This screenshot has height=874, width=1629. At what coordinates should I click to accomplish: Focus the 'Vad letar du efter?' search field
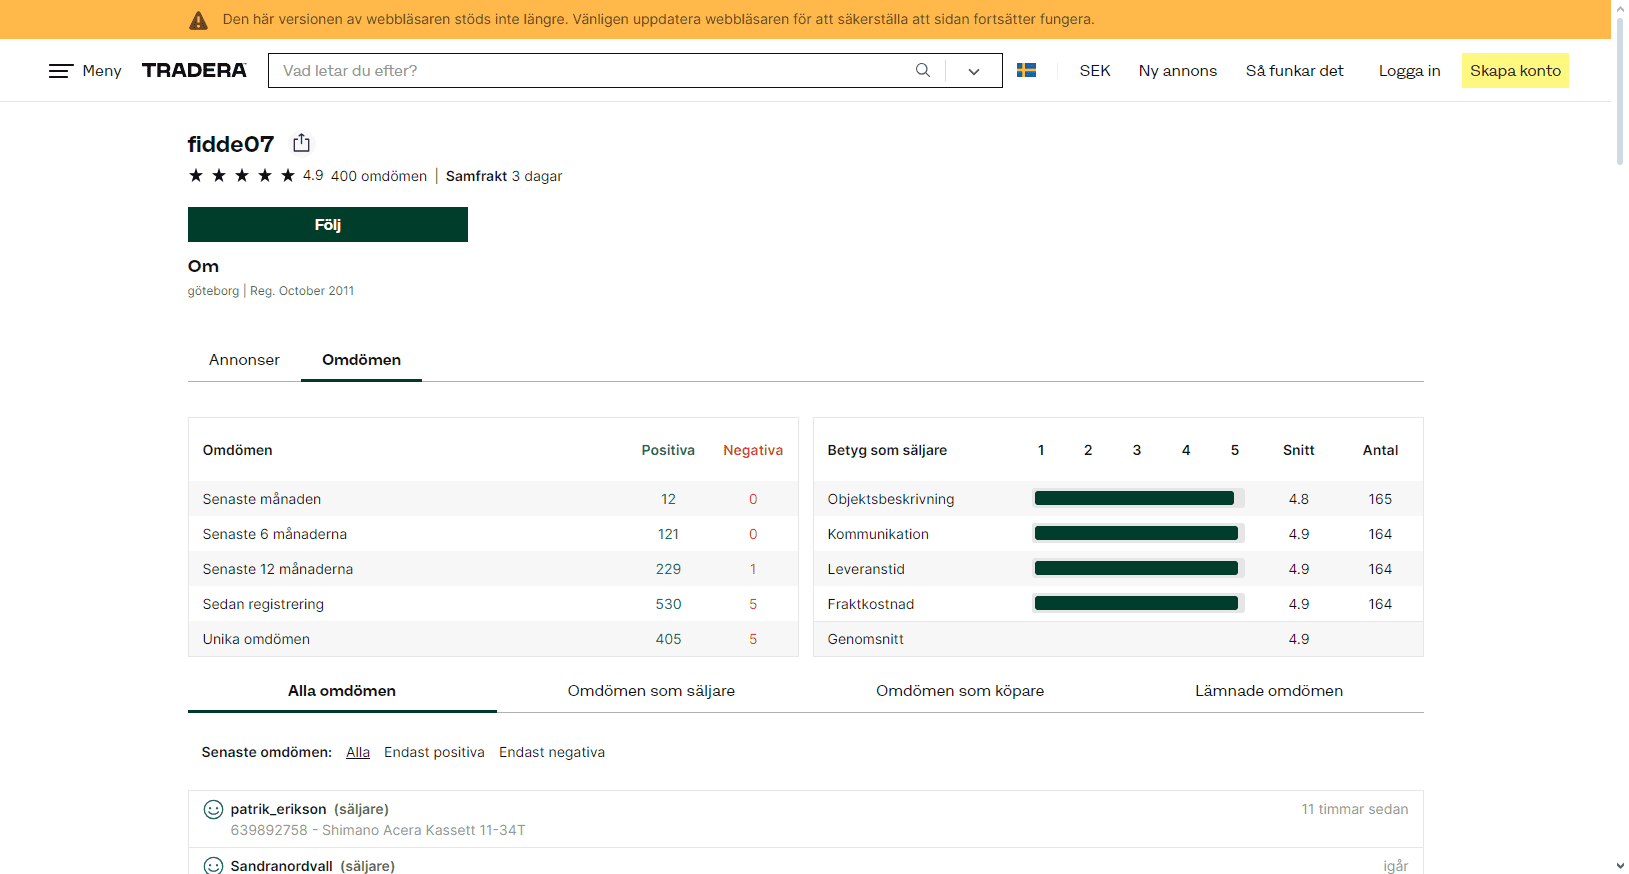tap(590, 71)
